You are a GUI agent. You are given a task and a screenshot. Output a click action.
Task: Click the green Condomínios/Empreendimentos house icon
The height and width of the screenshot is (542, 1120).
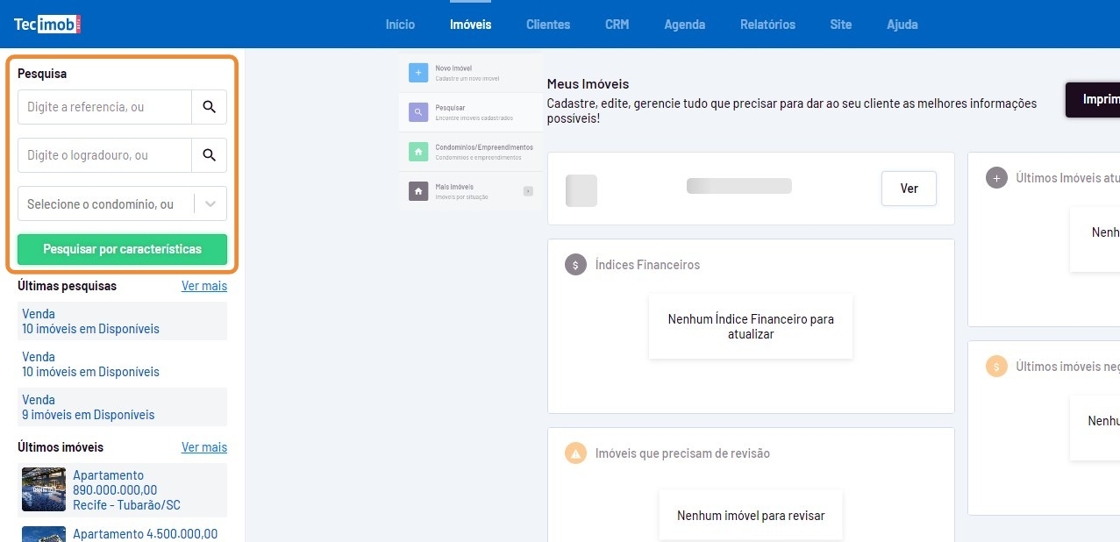point(418,152)
